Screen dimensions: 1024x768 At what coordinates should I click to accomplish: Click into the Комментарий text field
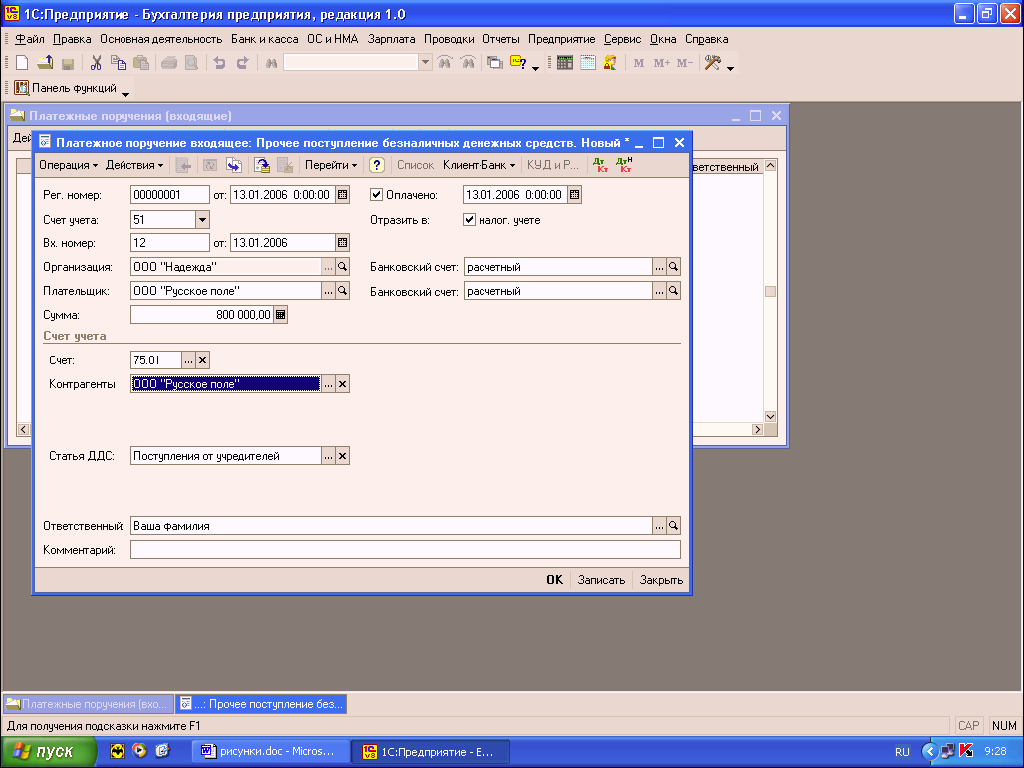click(x=405, y=550)
